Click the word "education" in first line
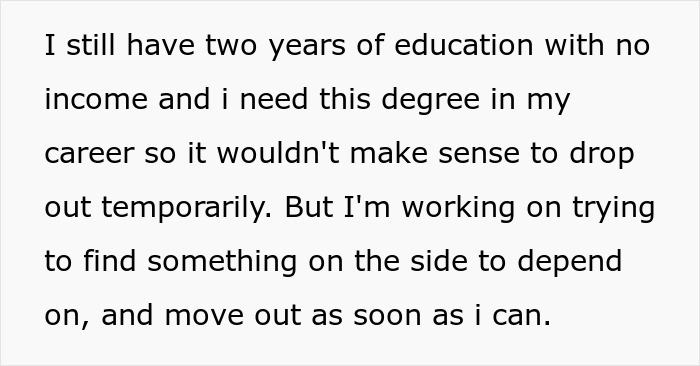The height and width of the screenshot is (366, 700). (x=464, y=45)
